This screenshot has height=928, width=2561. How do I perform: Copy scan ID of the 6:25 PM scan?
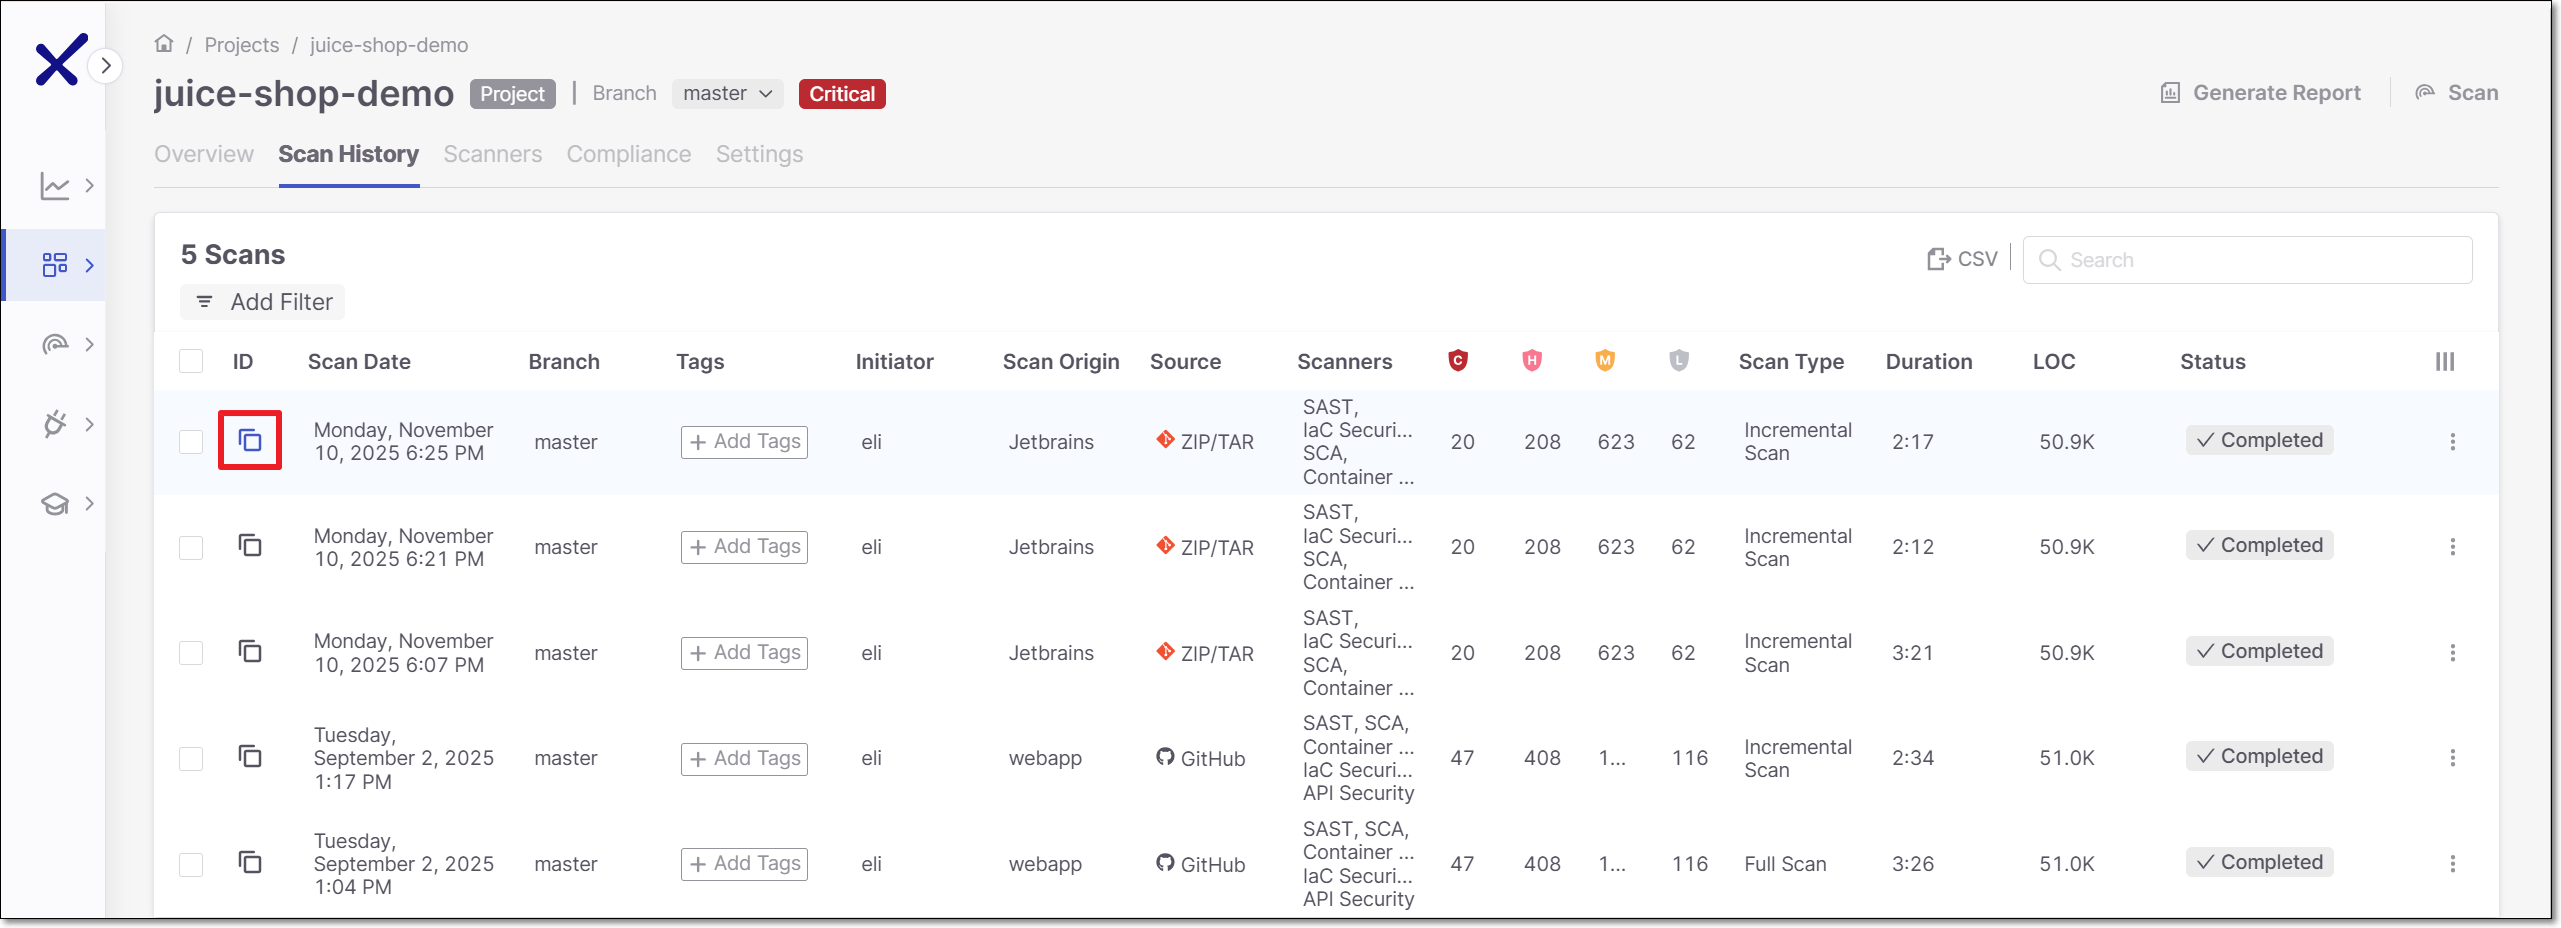250,440
